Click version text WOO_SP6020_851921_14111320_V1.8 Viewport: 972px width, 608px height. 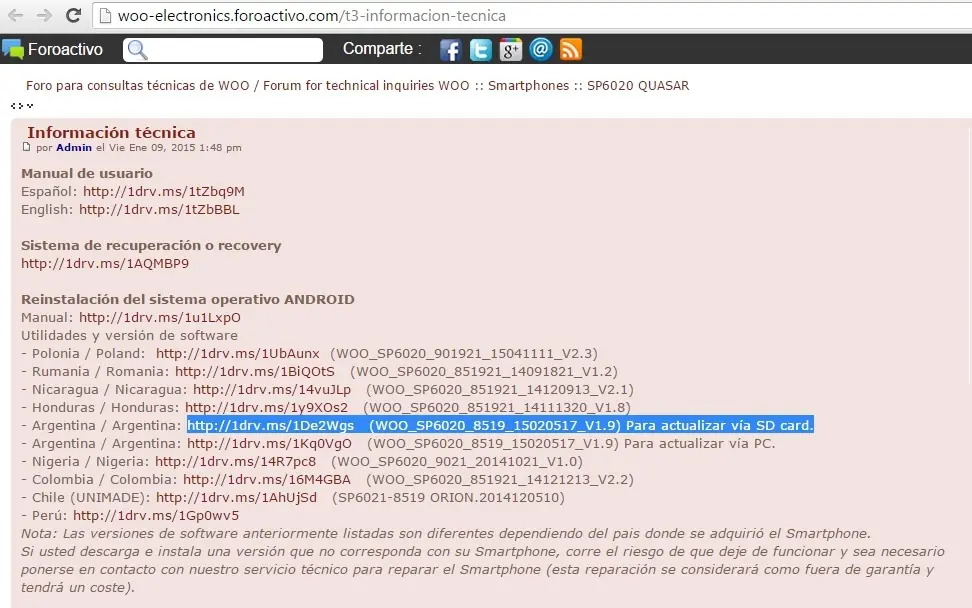pyautogui.click(x=497, y=407)
